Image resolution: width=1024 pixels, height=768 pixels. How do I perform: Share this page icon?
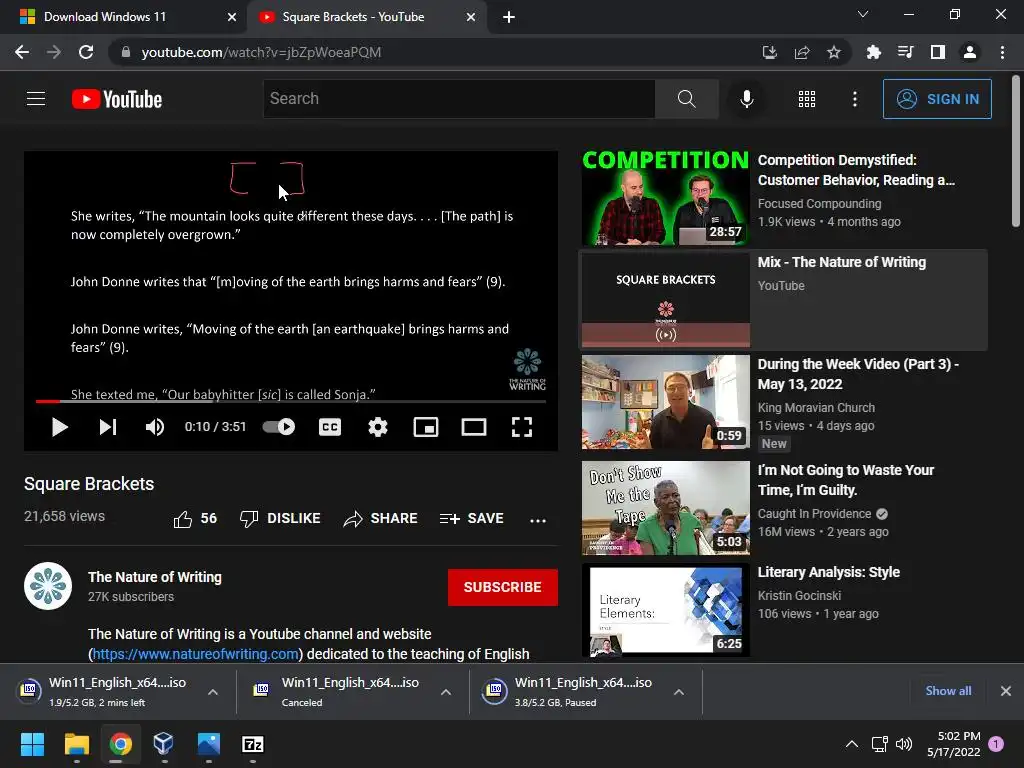[x=802, y=52]
